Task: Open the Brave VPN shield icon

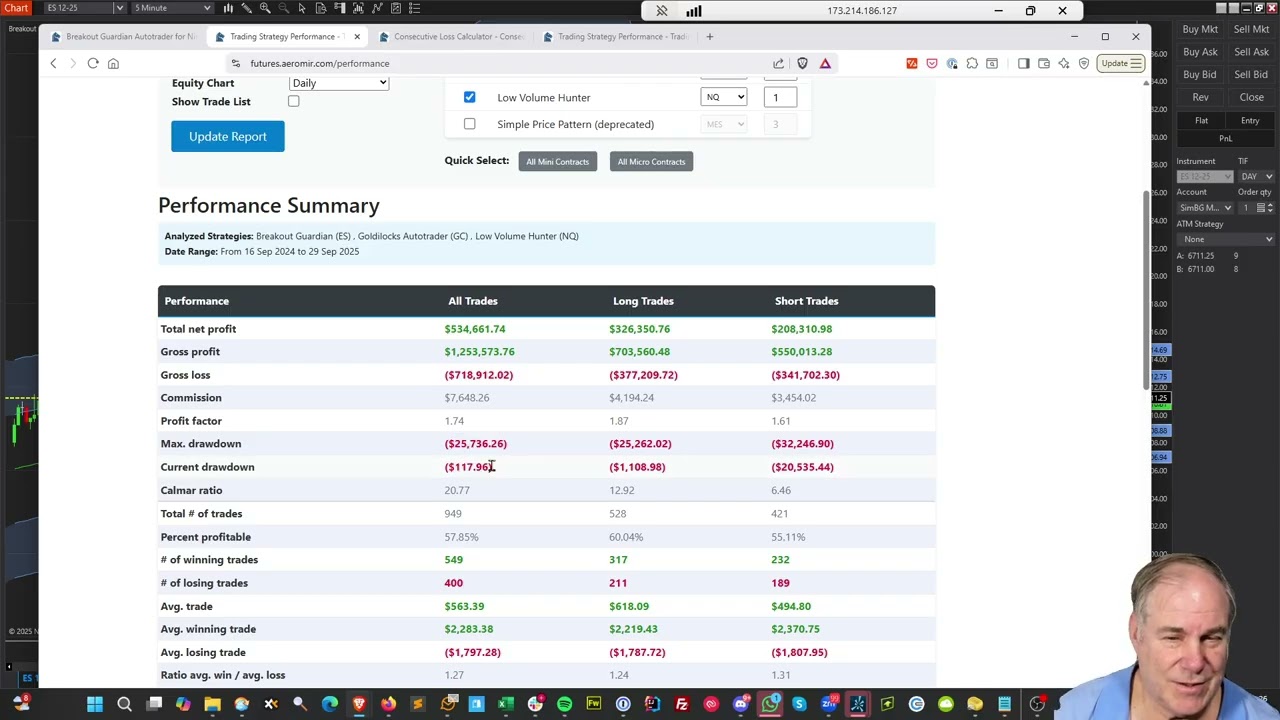Action: pyautogui.click(x=1083, y=63)
